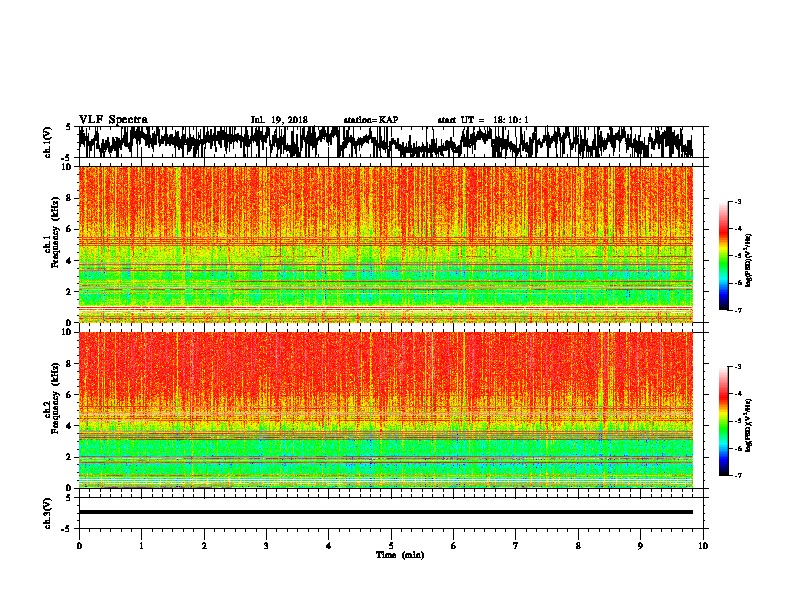Click the "ch.1(V)" waveform axis label
Screen dimensions: 792x612
tap(47, 142)
